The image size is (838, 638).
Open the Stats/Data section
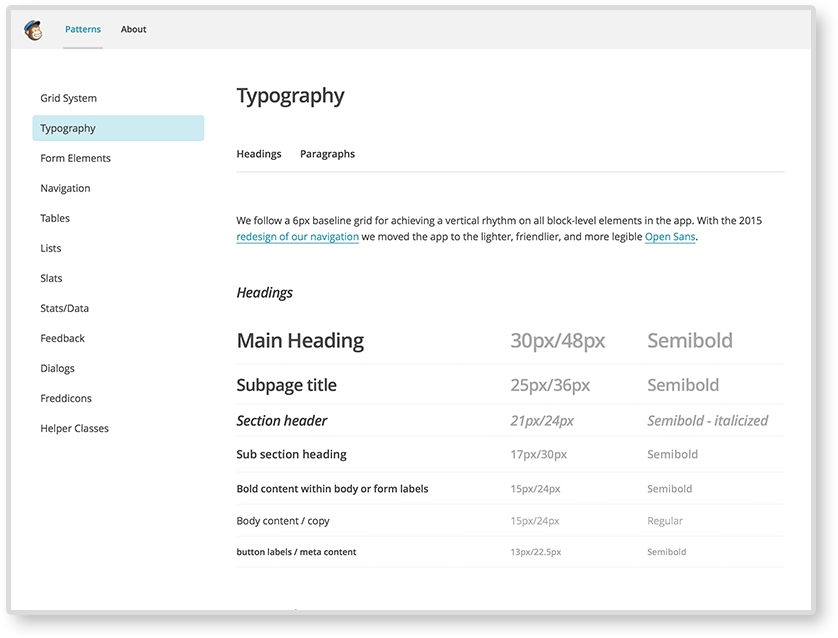click(66, 308)
